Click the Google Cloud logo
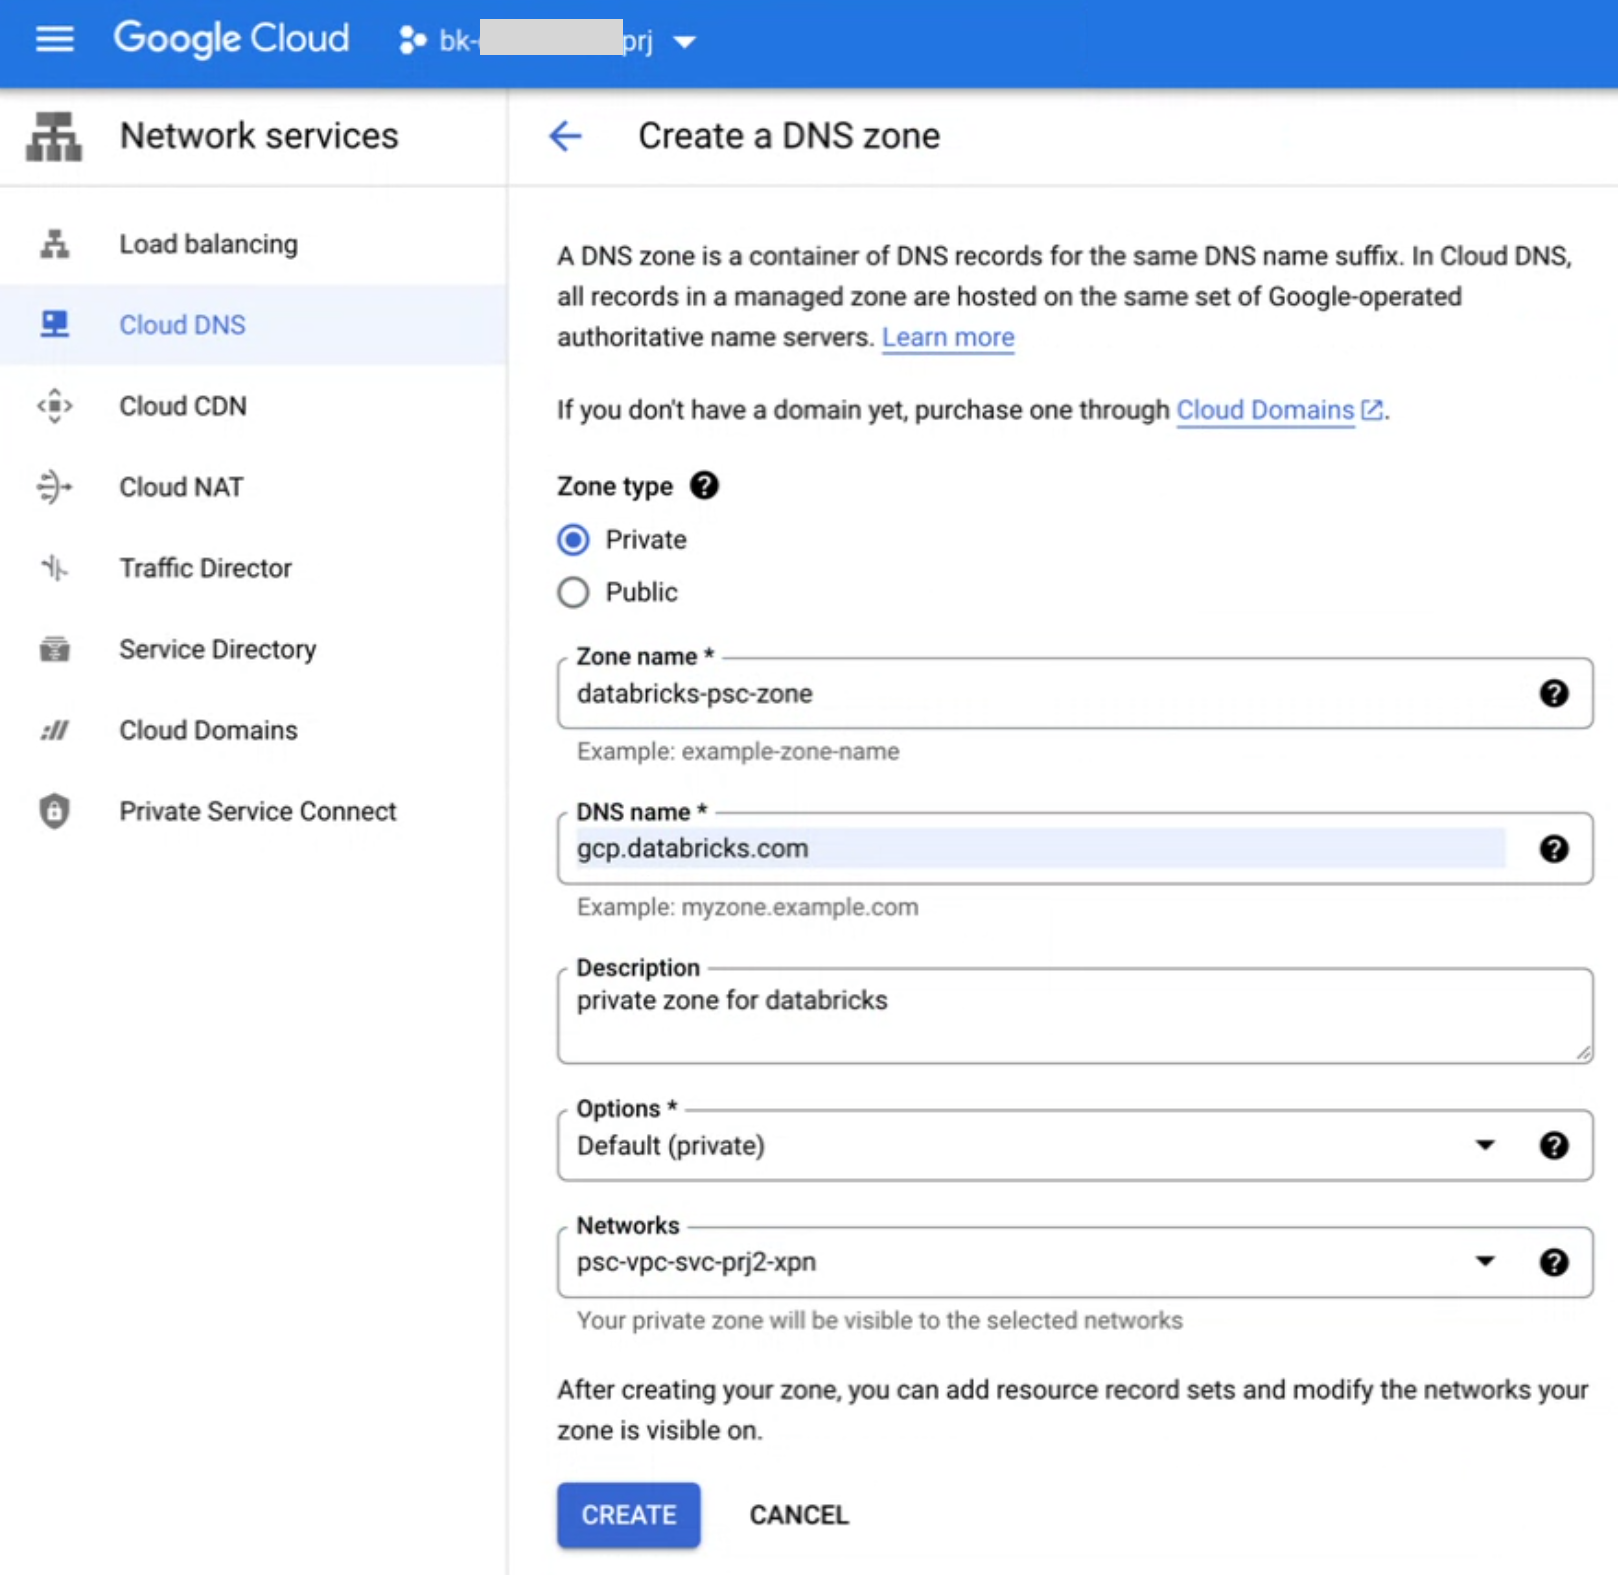Image resolution: width=1618 pixels, height=1575 pixels. click(231, 39)
